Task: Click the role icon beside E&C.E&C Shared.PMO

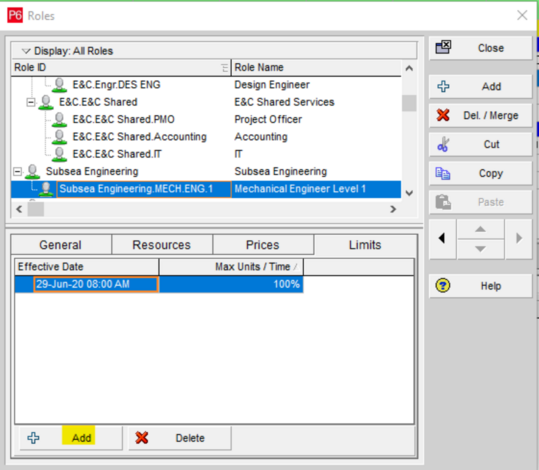Action: click(x=59, y=119)
